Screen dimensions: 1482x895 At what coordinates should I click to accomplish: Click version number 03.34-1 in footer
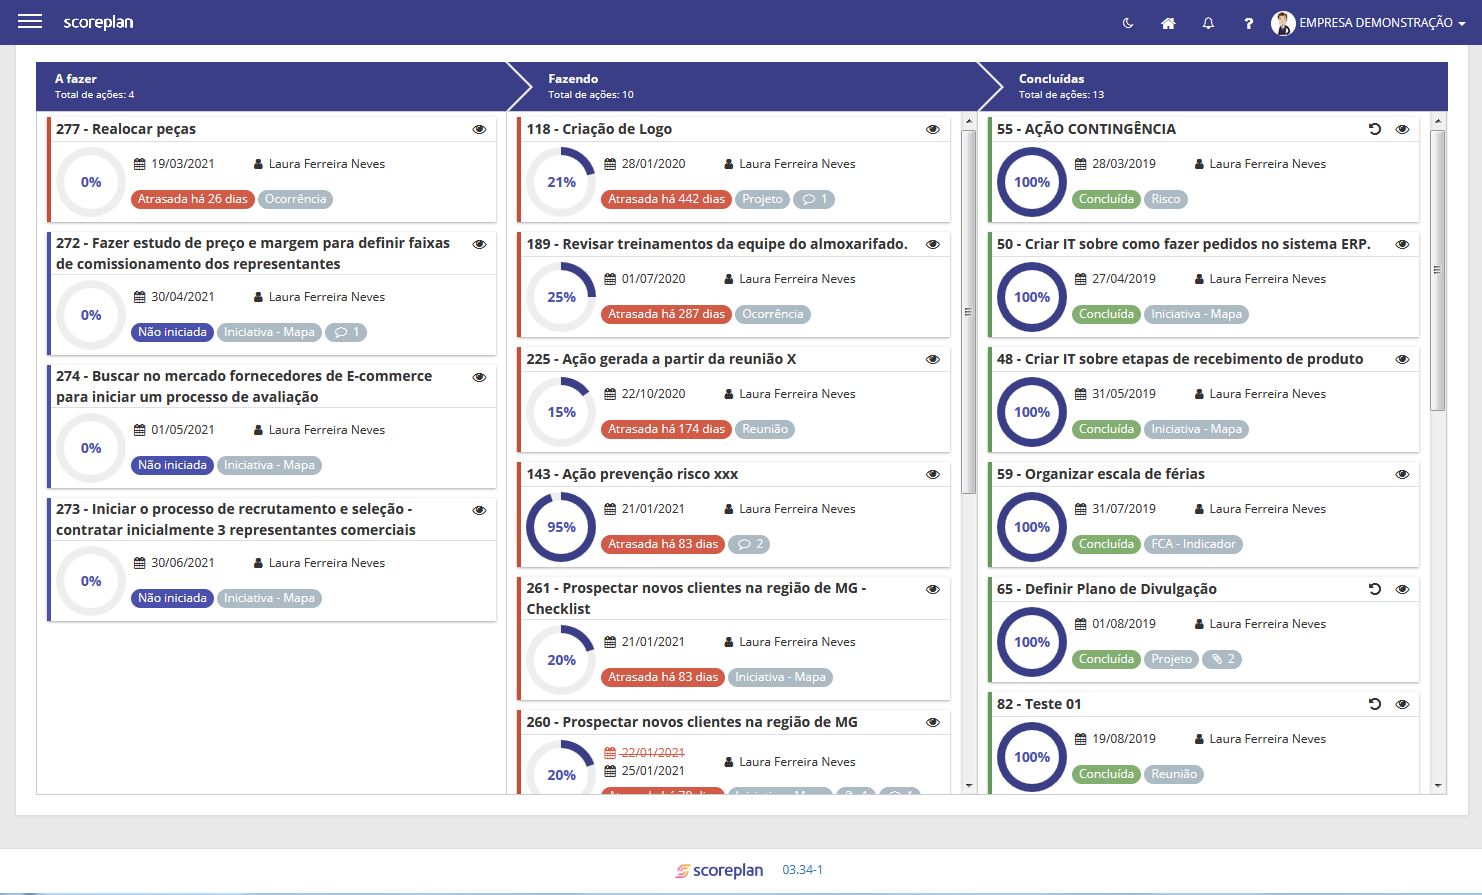click(x=802, y=870)
